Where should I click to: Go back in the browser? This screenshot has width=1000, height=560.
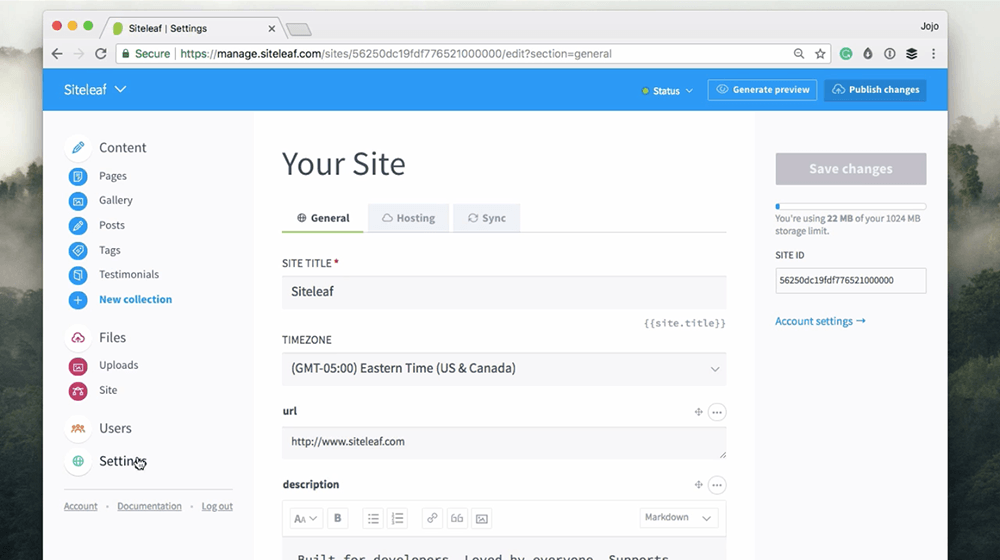pos(57,54)
